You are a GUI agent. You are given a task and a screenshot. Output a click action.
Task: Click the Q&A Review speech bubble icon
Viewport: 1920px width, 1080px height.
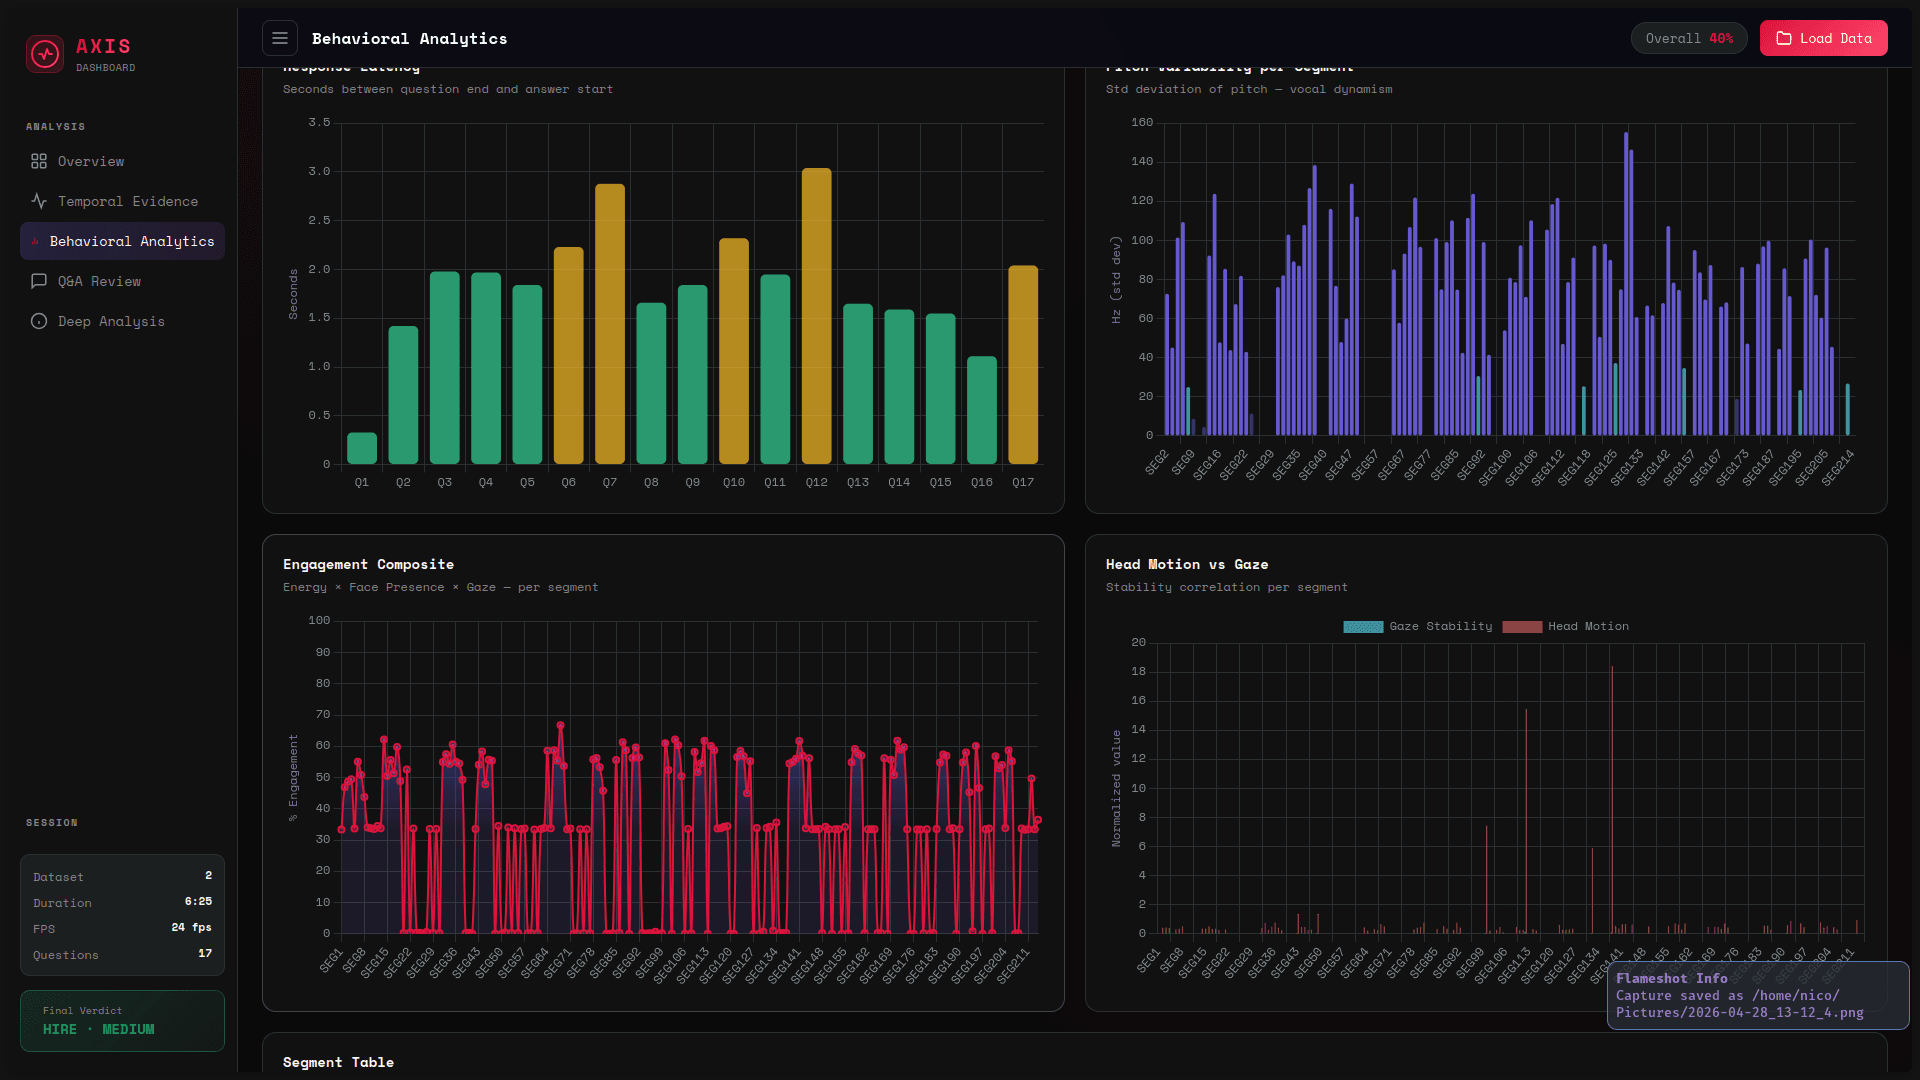pyautogui.click(x=39, y=281)
